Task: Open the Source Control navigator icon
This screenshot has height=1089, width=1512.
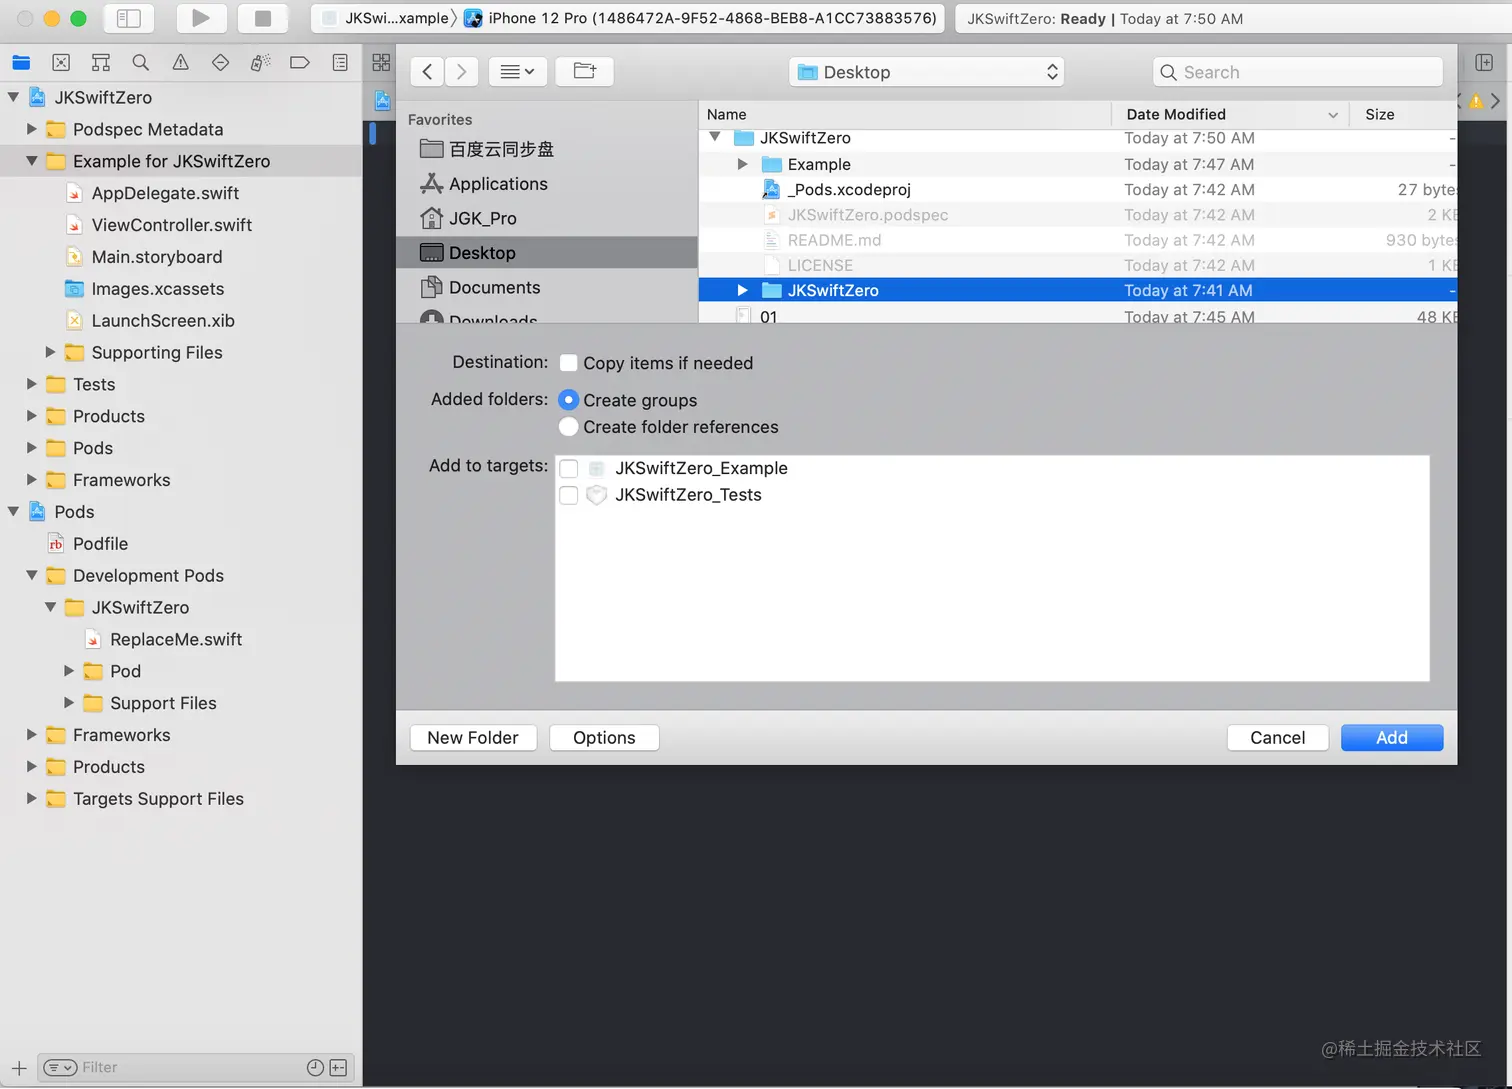Action: coord(61,63)
